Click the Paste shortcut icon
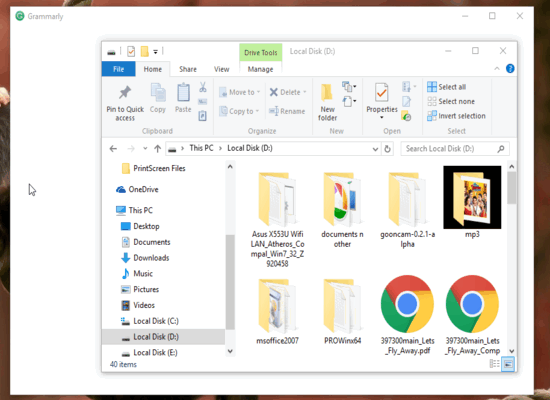This screenshot has height=400, width=550. (203, 115)
